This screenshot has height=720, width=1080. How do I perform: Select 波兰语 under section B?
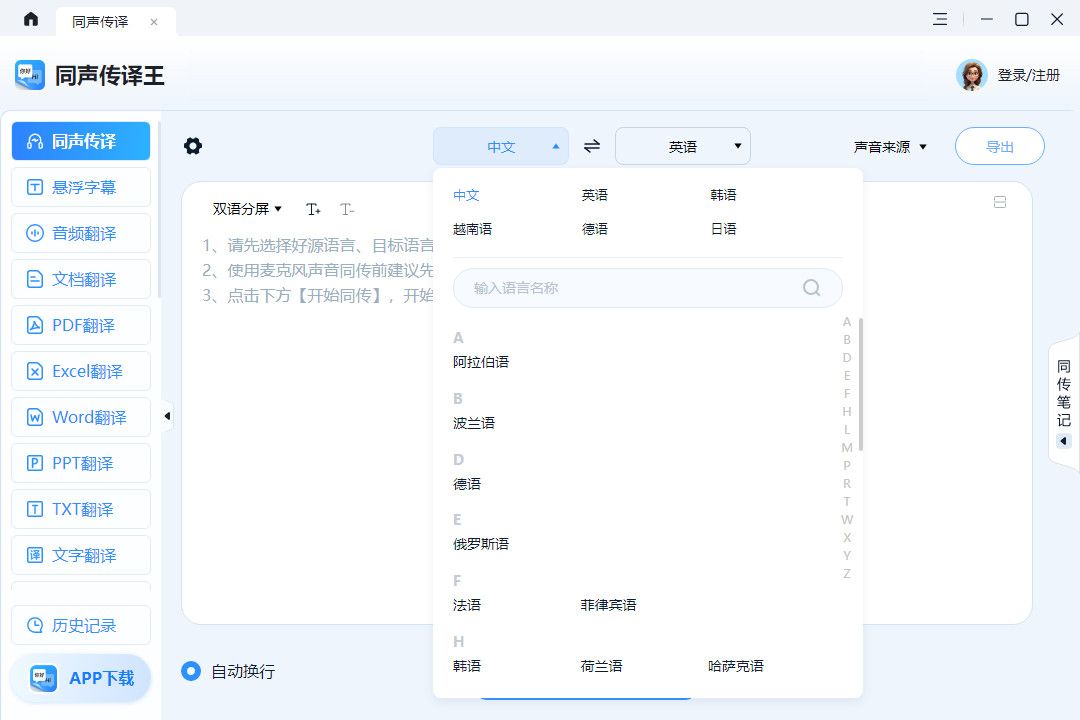click(474, 423)
